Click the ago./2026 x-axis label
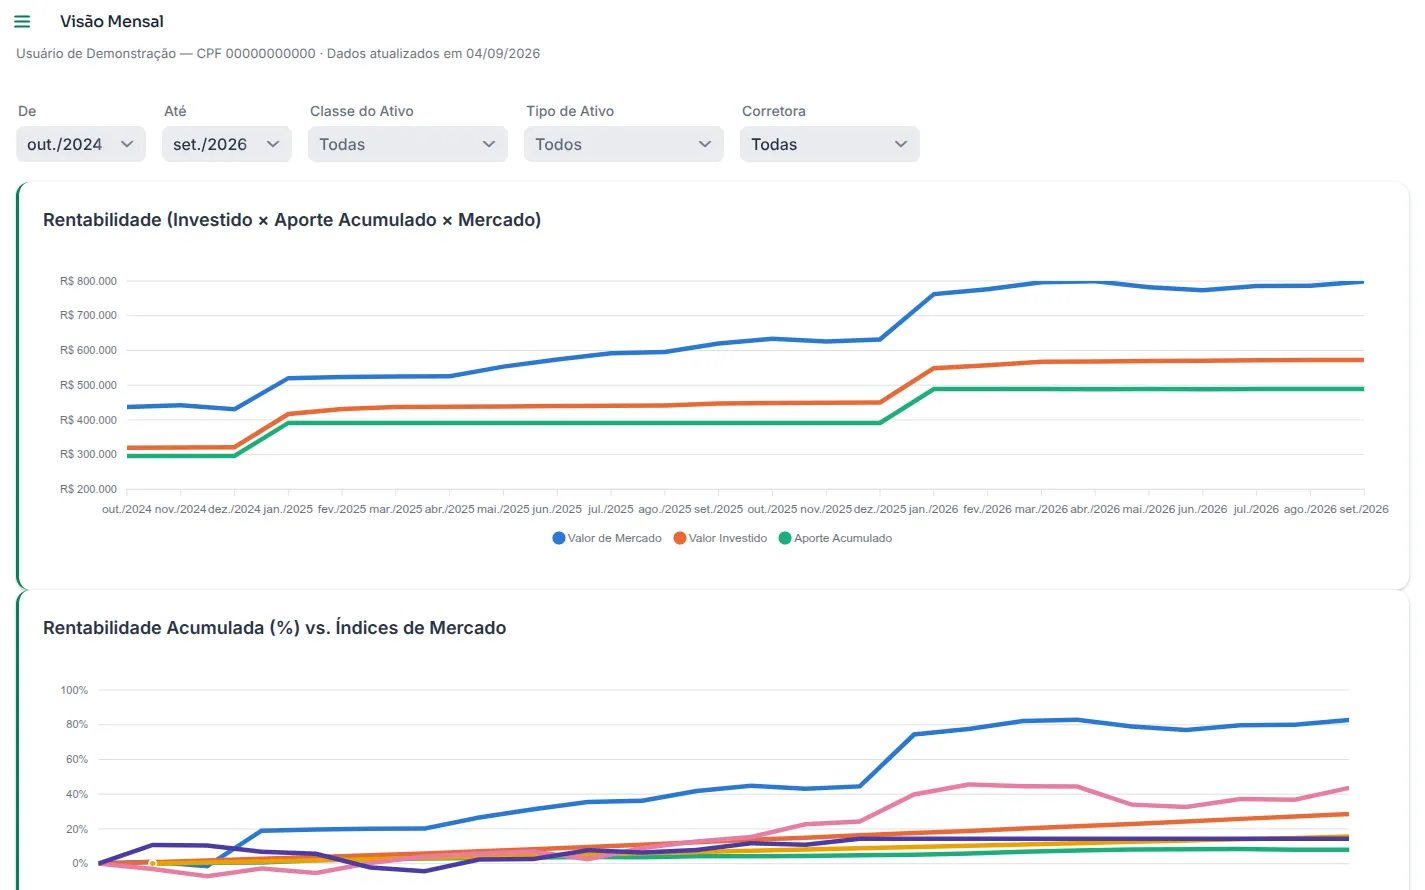Image resolution: width=1425 pixels, height=890 pixels. coord(1310,509)
